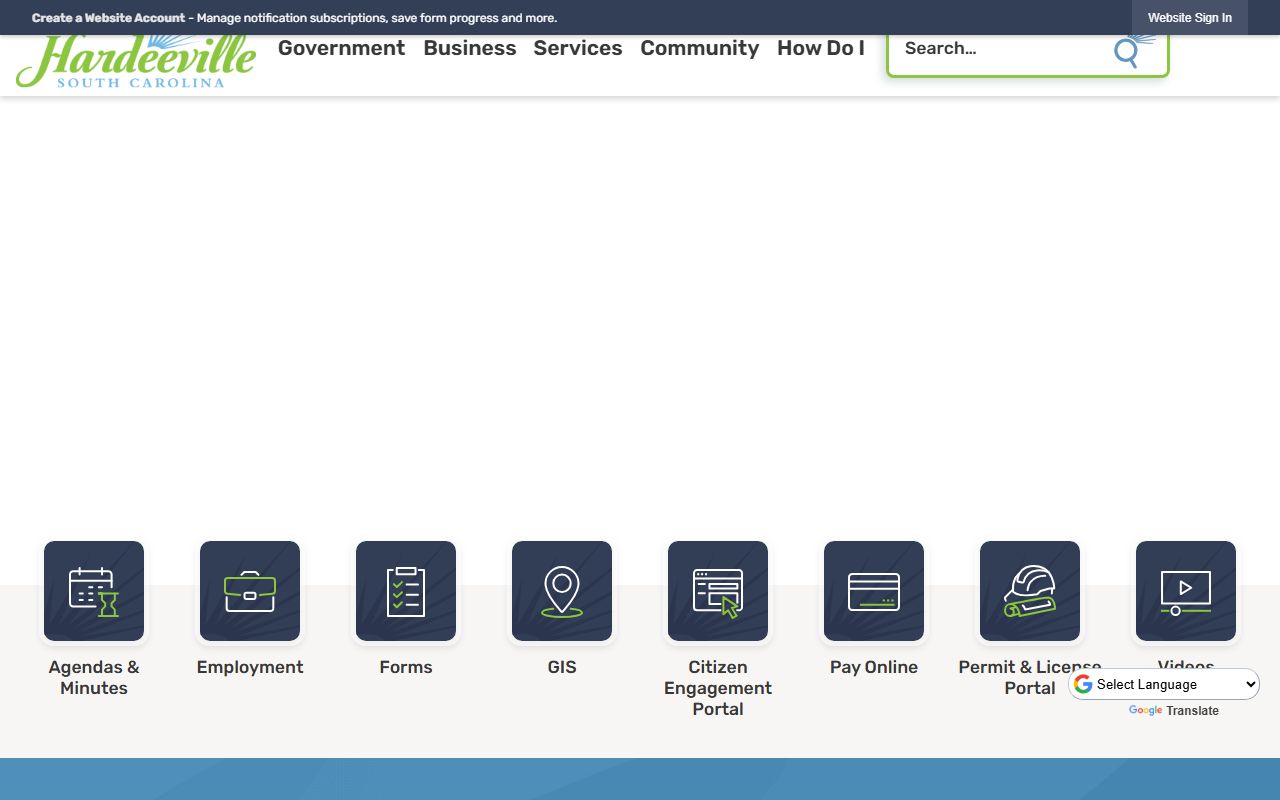Click Create a Website Account link
The height and width of the screenshot is (800, 1280).
pyautogui.click(x=108, y=18)
